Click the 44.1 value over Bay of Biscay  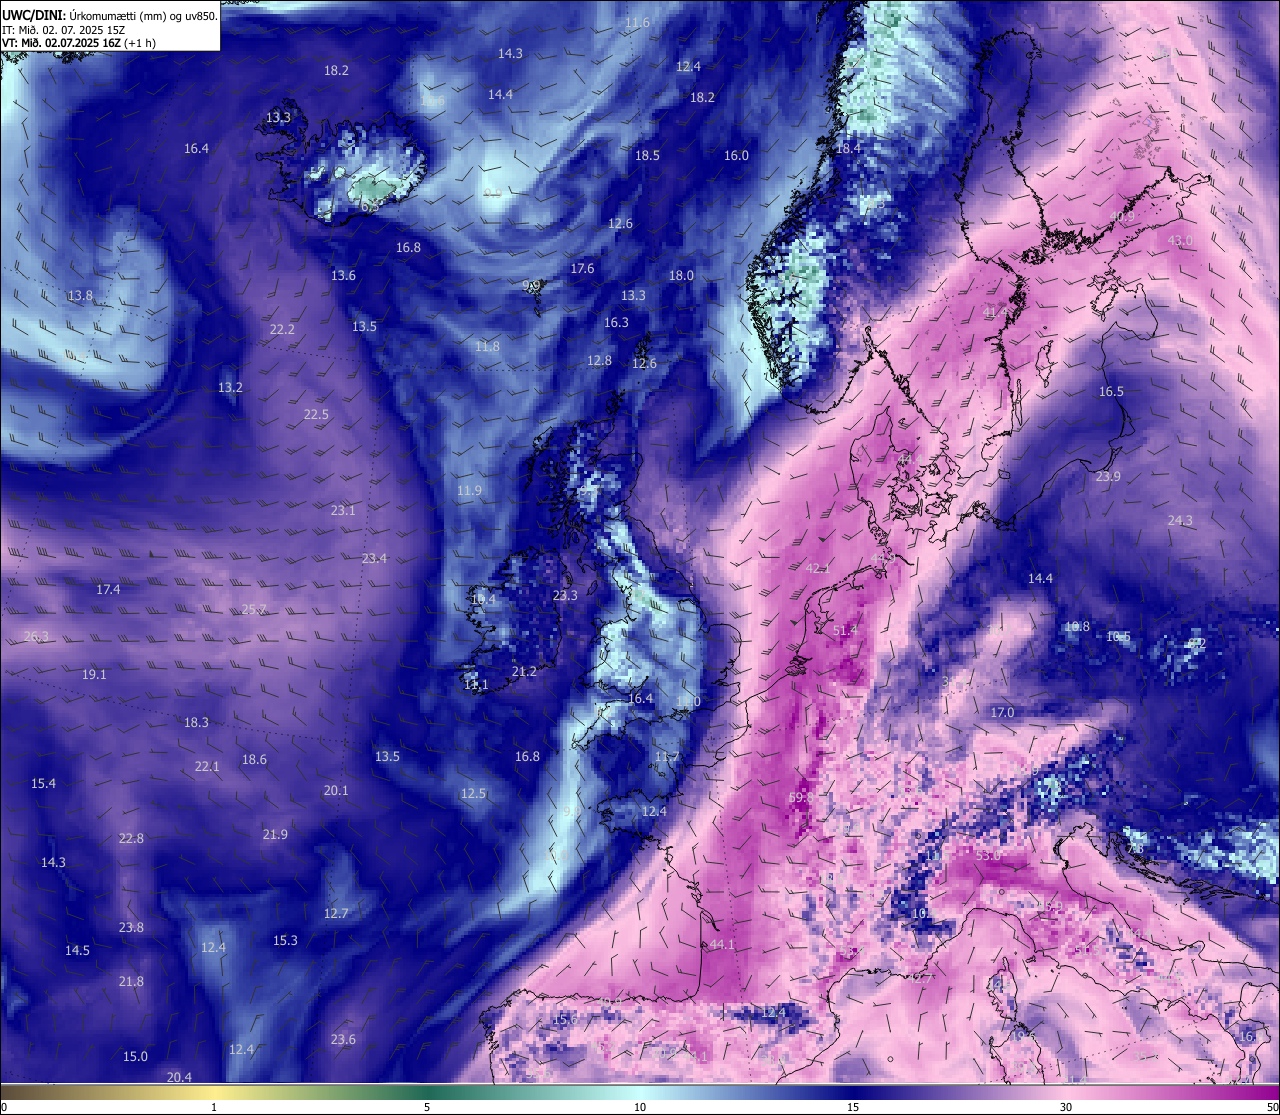722,944
